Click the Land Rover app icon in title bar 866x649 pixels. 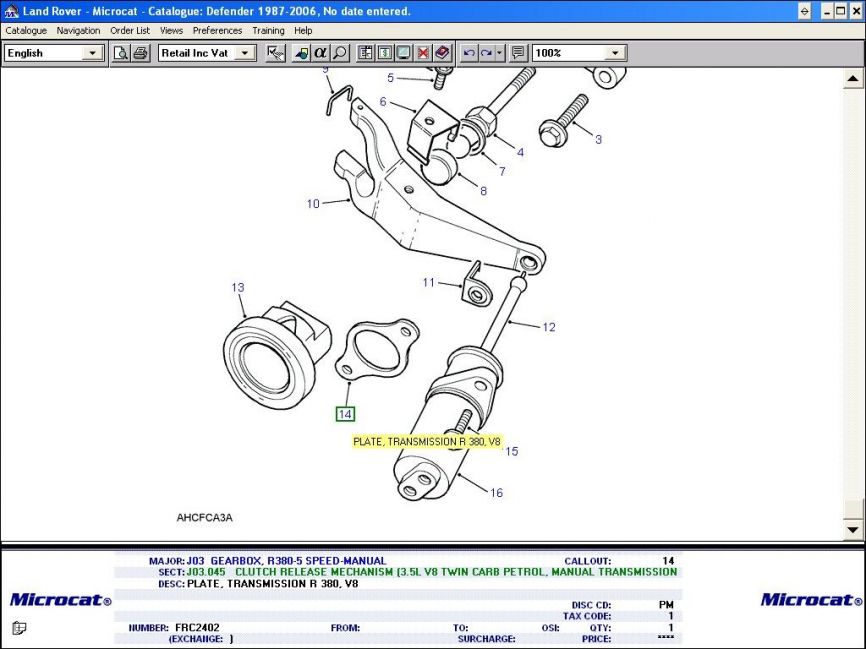coord(11,11)
